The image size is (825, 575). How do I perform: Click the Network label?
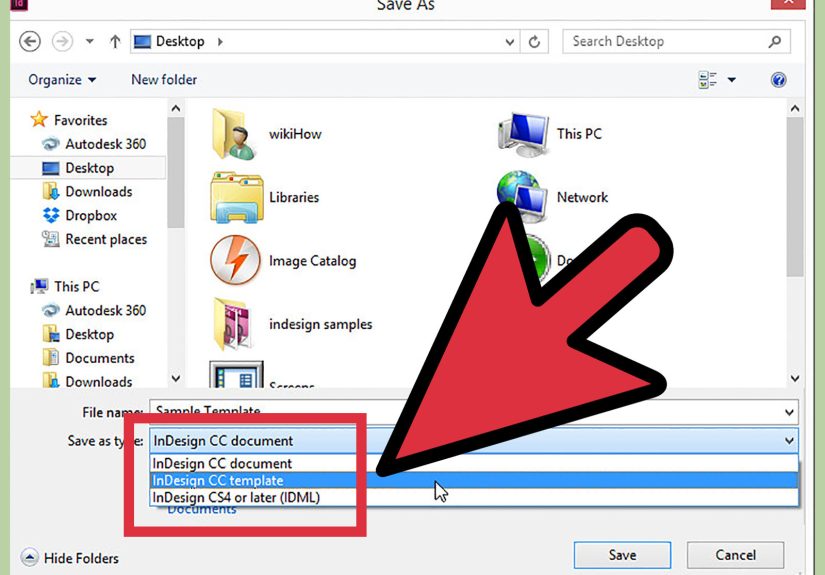tap(582, 197)
